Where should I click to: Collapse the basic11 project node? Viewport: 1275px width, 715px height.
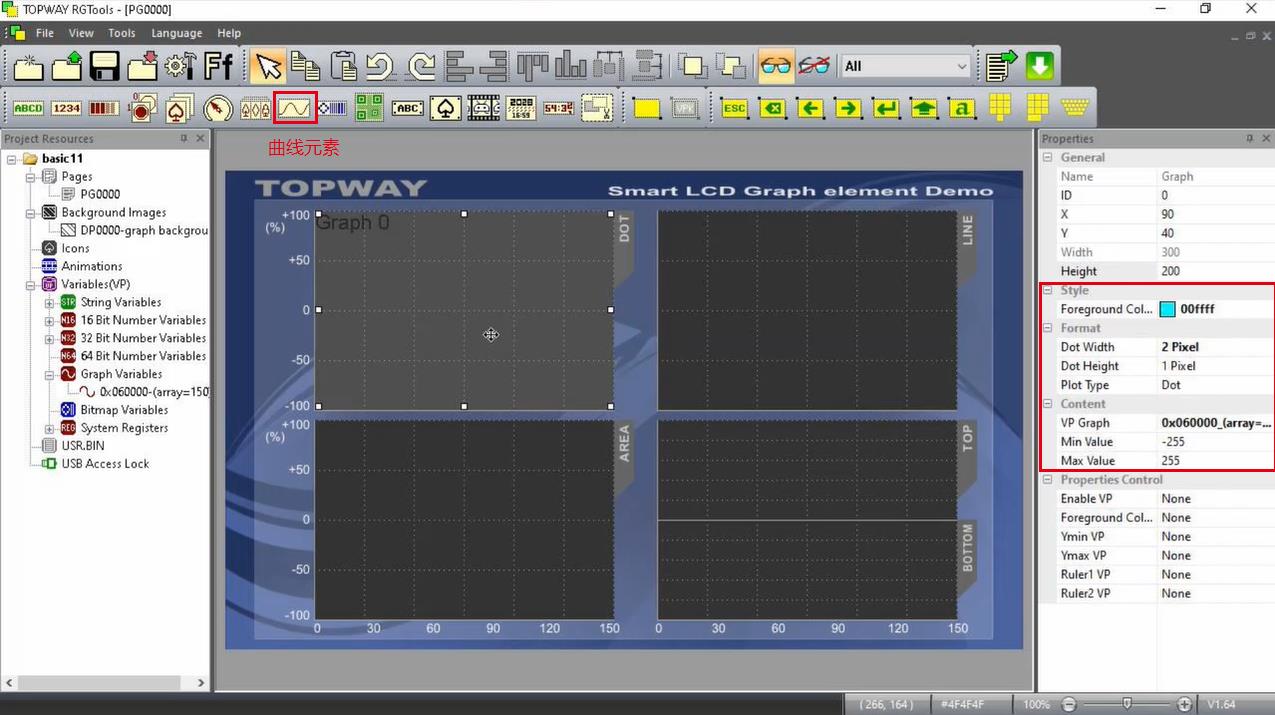click(12, 158)
